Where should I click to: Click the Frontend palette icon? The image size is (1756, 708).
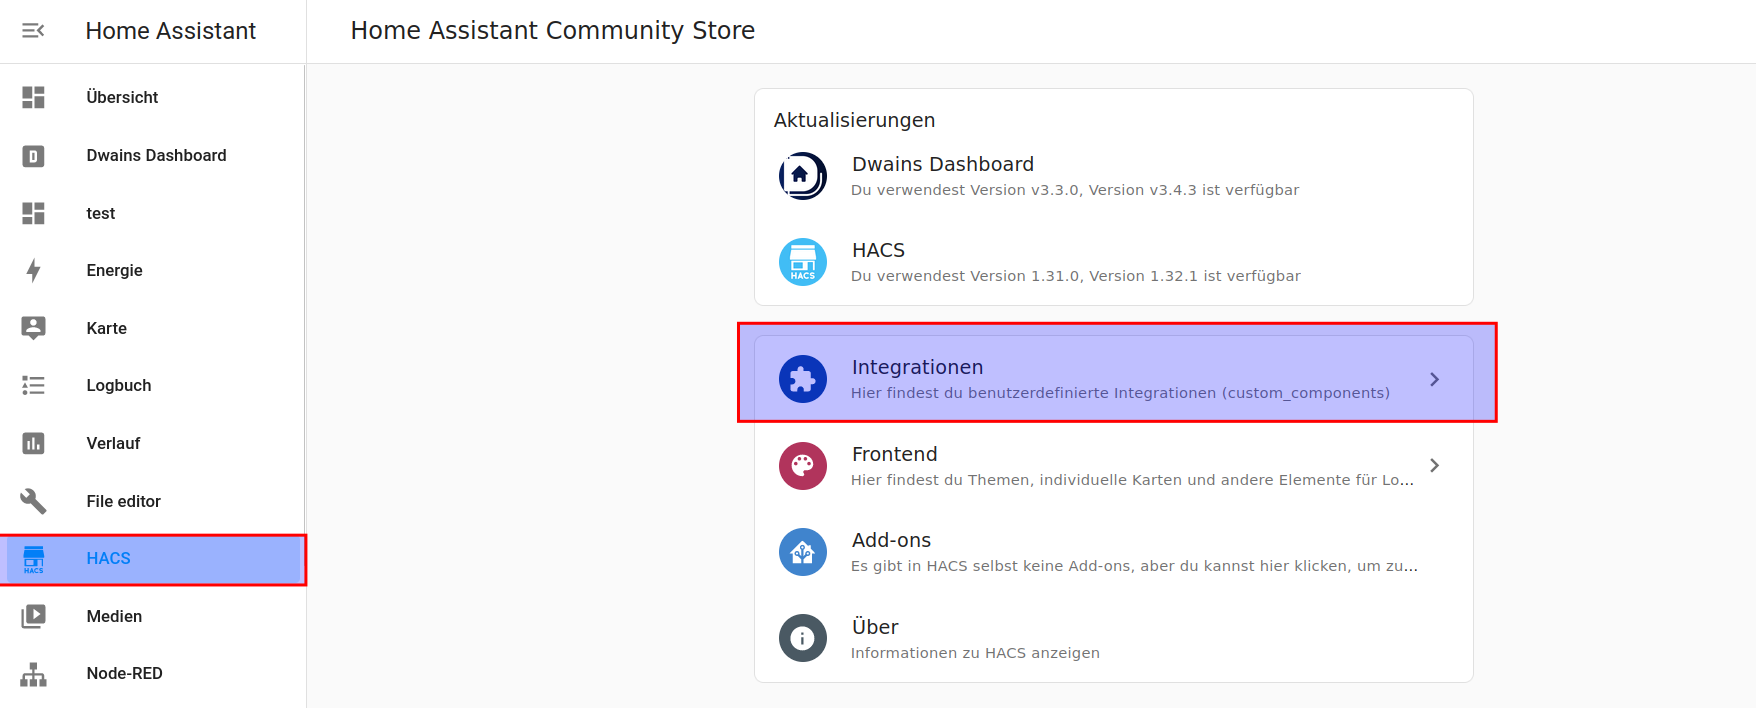(802, 466)
